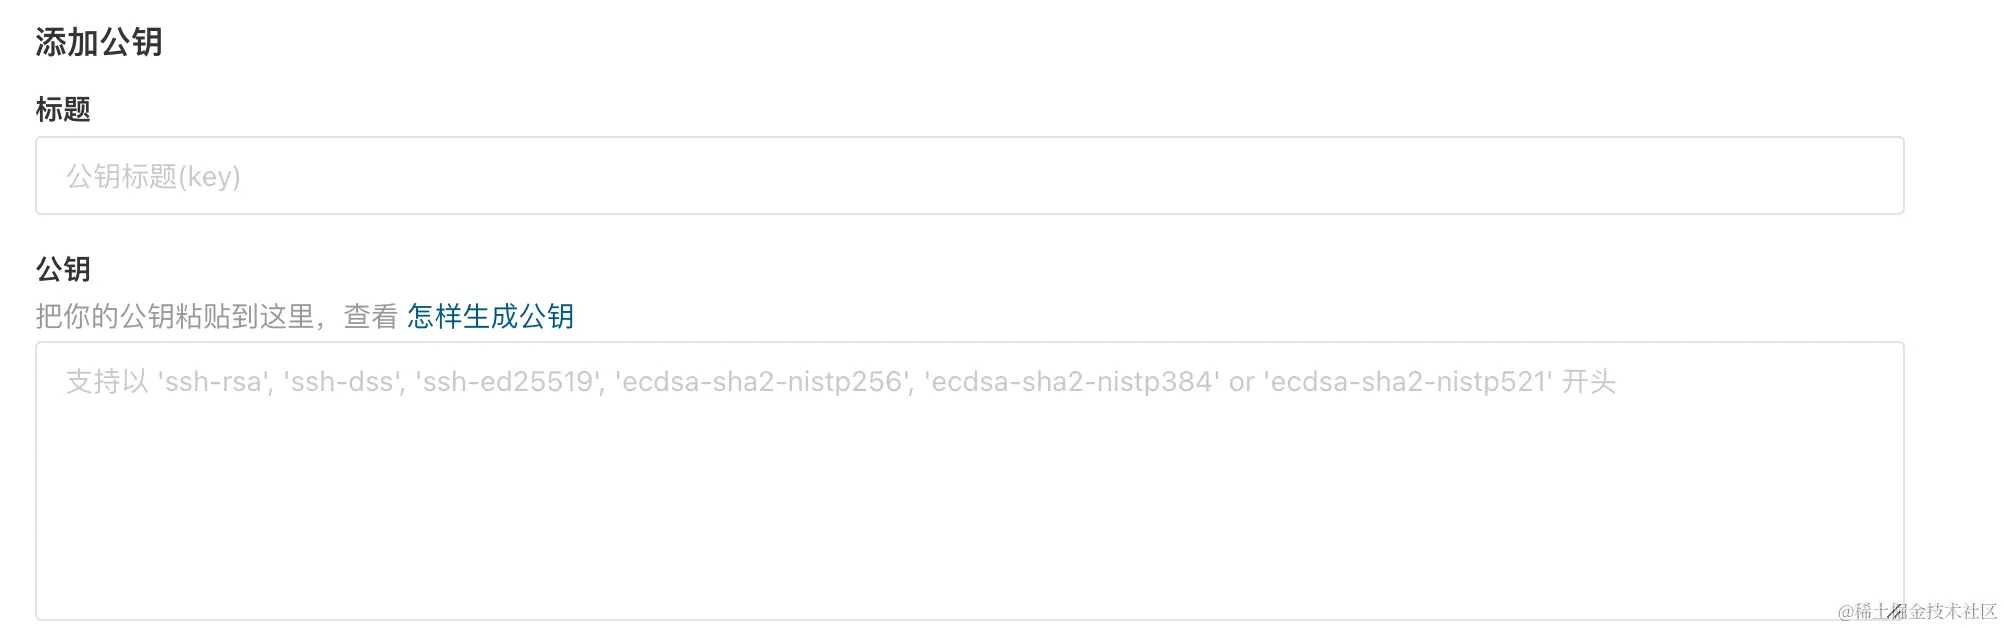Click the 公钥 label above the textarea

63,269
